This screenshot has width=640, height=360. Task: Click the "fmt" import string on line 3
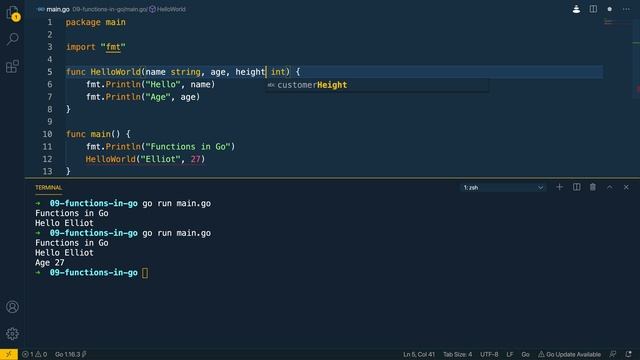point(113,47)
